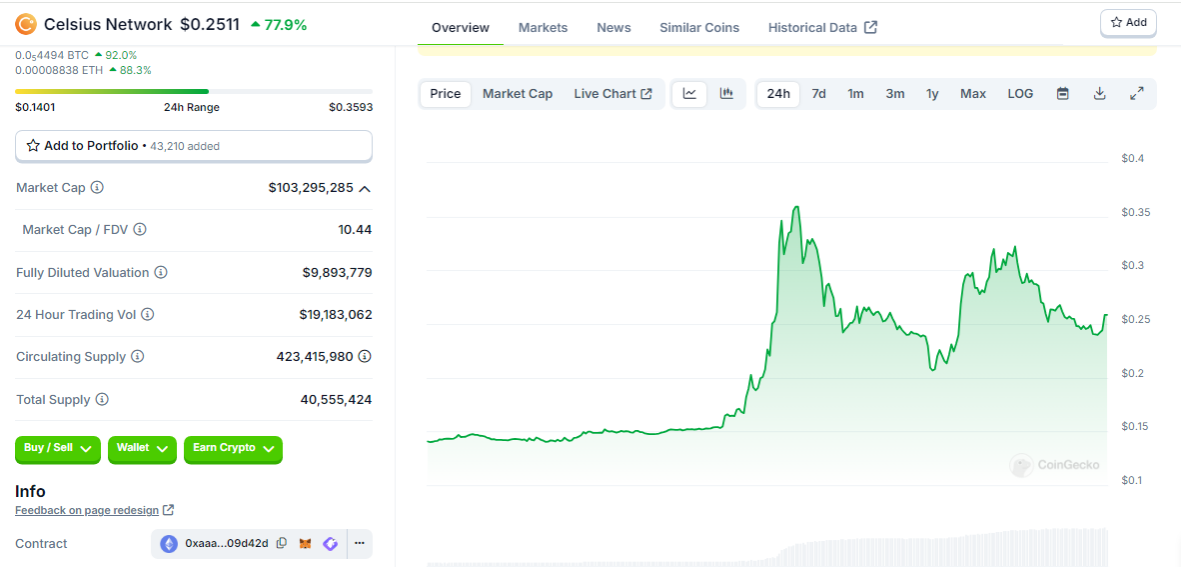The height and width of the screenshot is (567, 1182).
Task: Click info icon next to 423,415,980
Action: point(366,356)
